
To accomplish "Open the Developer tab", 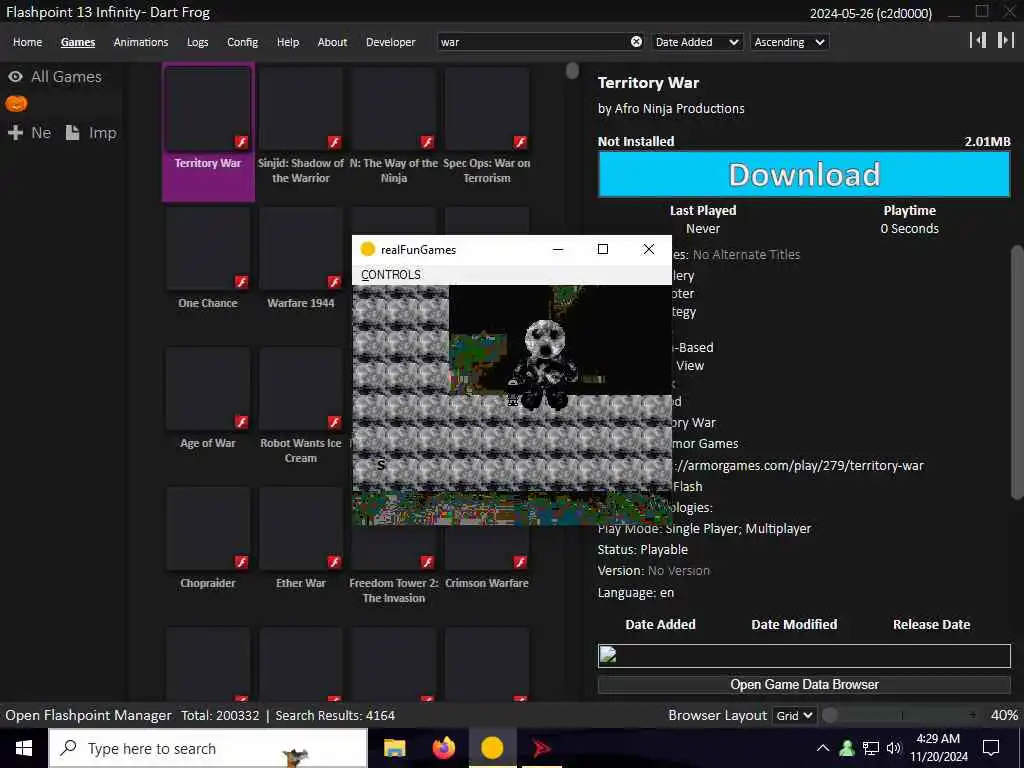I will [391, 42].
